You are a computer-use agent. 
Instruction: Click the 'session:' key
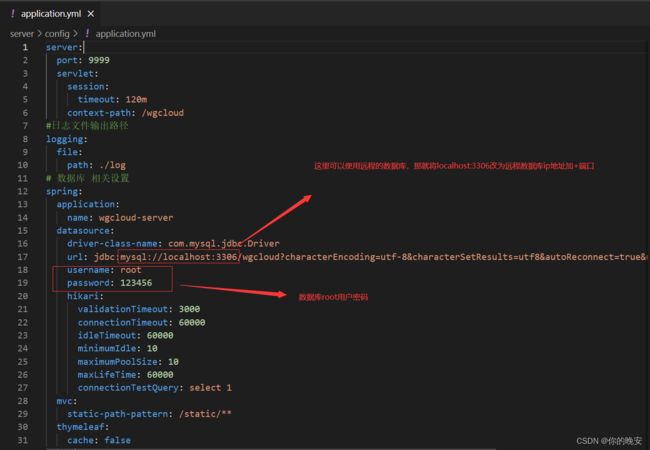(x=88, y=87)
